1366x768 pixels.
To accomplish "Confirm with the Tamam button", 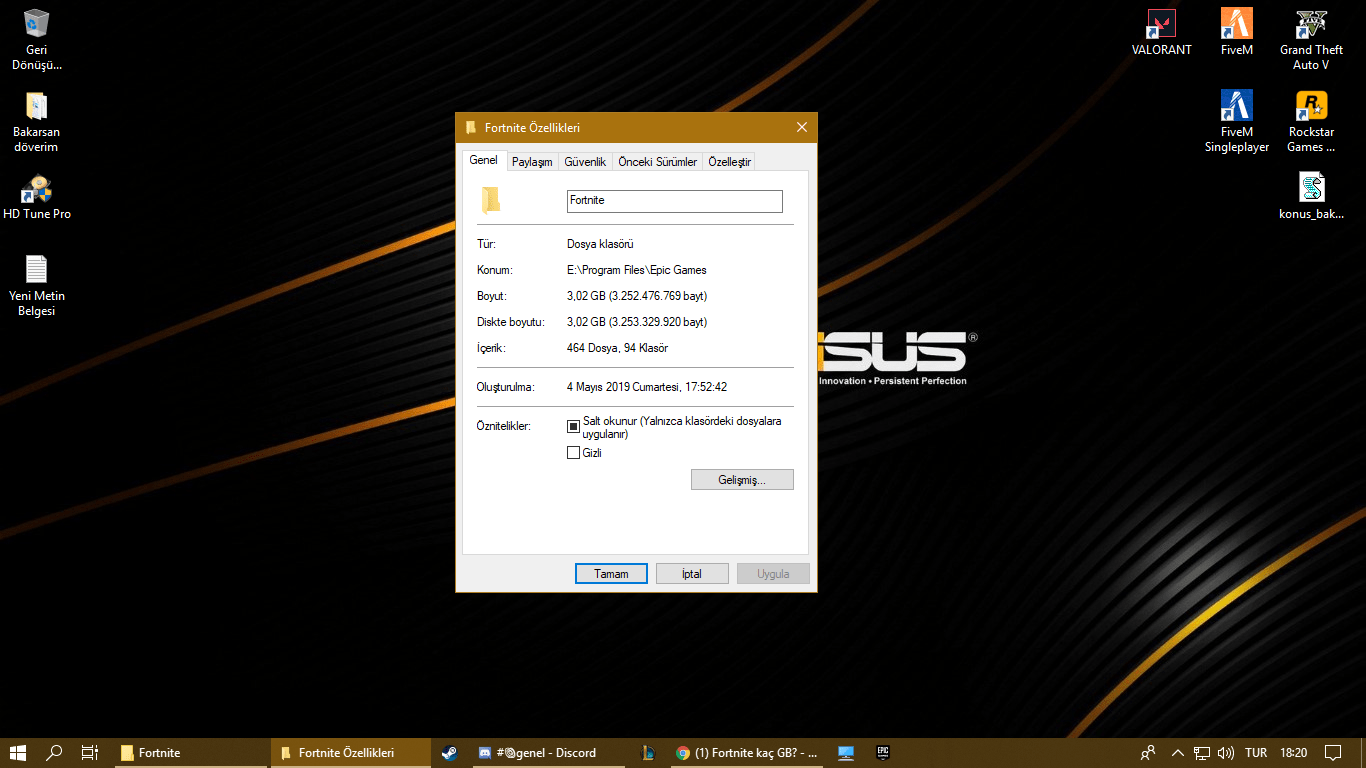I will click(612, 574).
